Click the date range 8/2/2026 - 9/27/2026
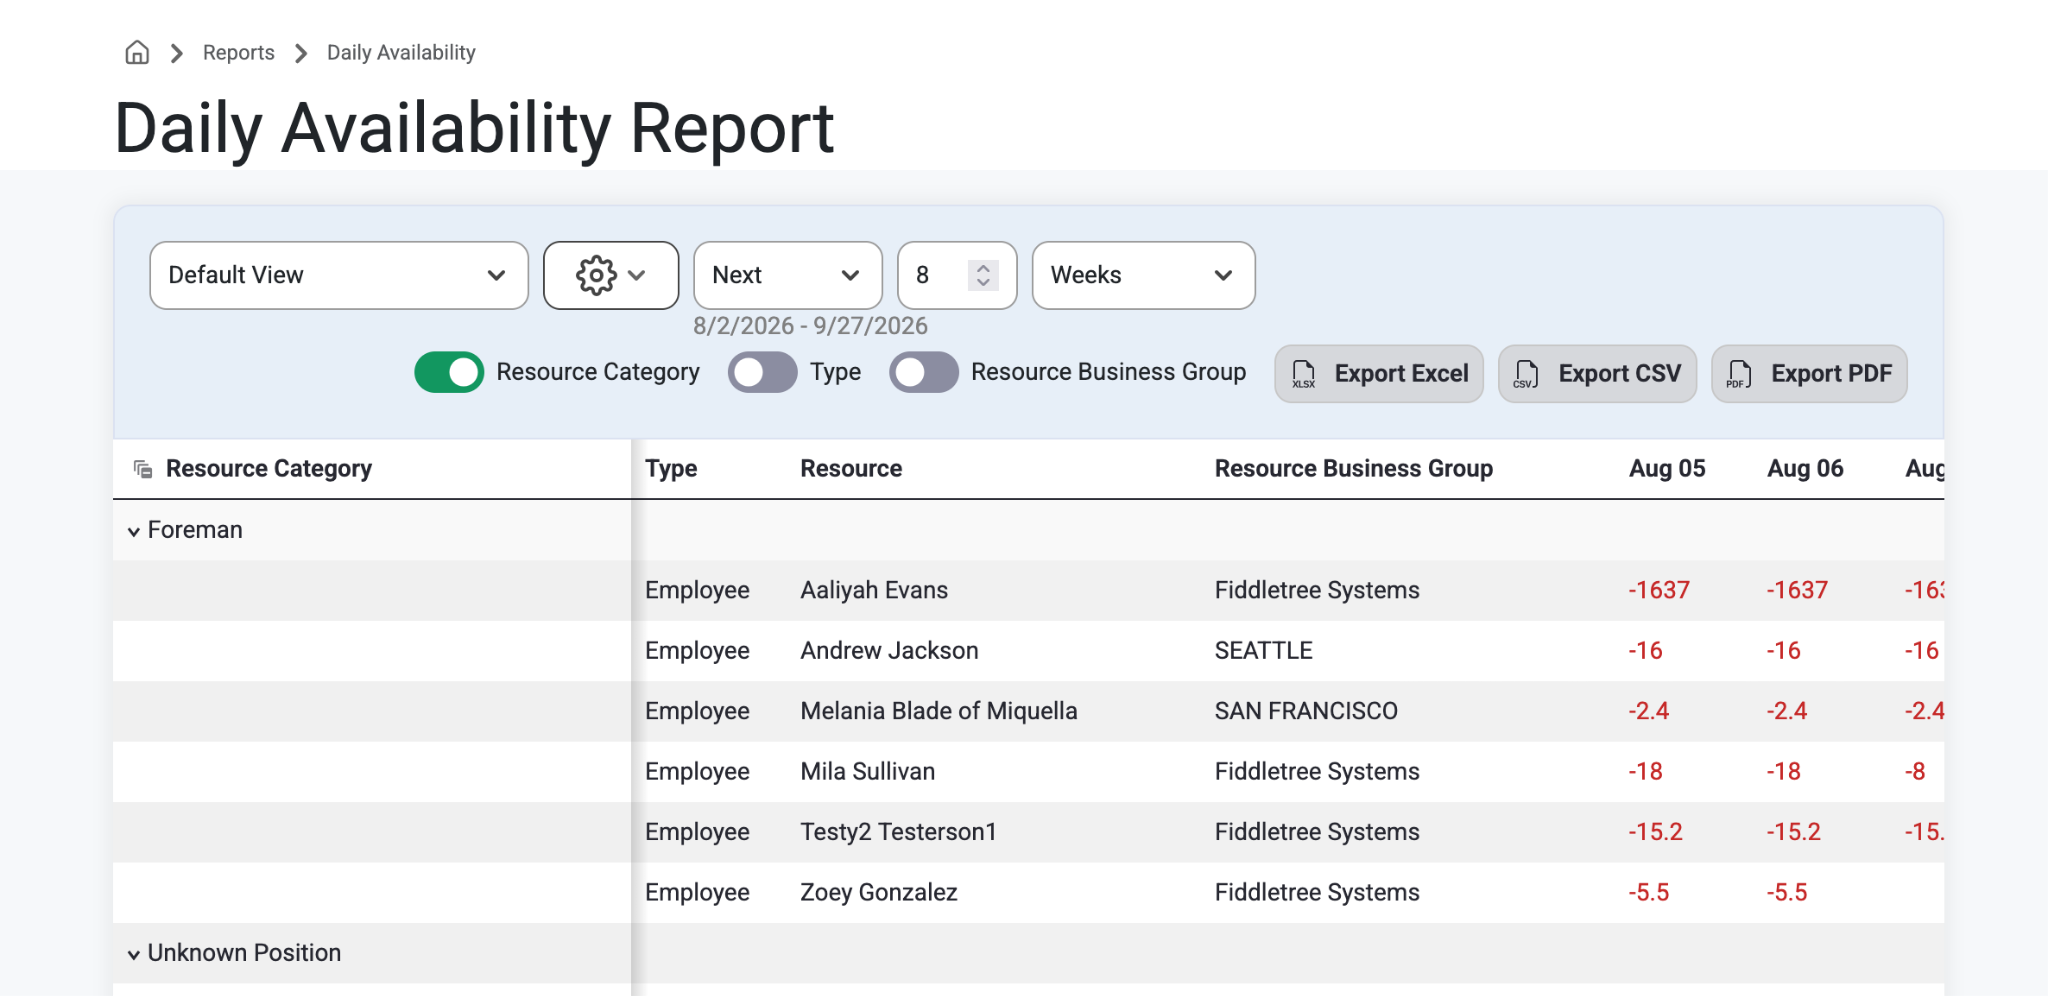This screenshot has height=996, width=2048. 810,326
